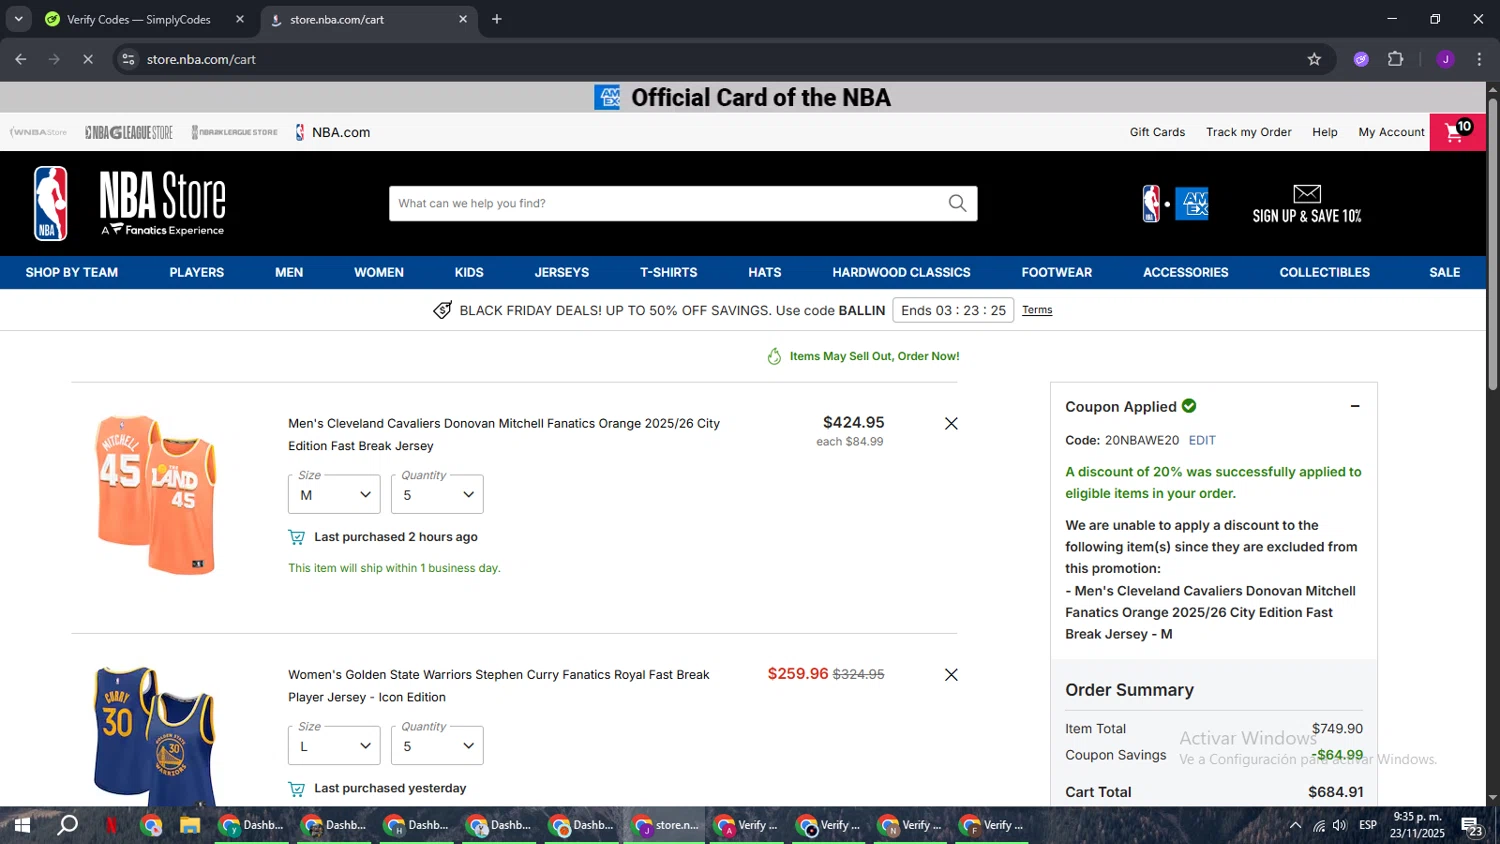Open Windows taskbar search
1500x844 pixels.
point(67,825)
